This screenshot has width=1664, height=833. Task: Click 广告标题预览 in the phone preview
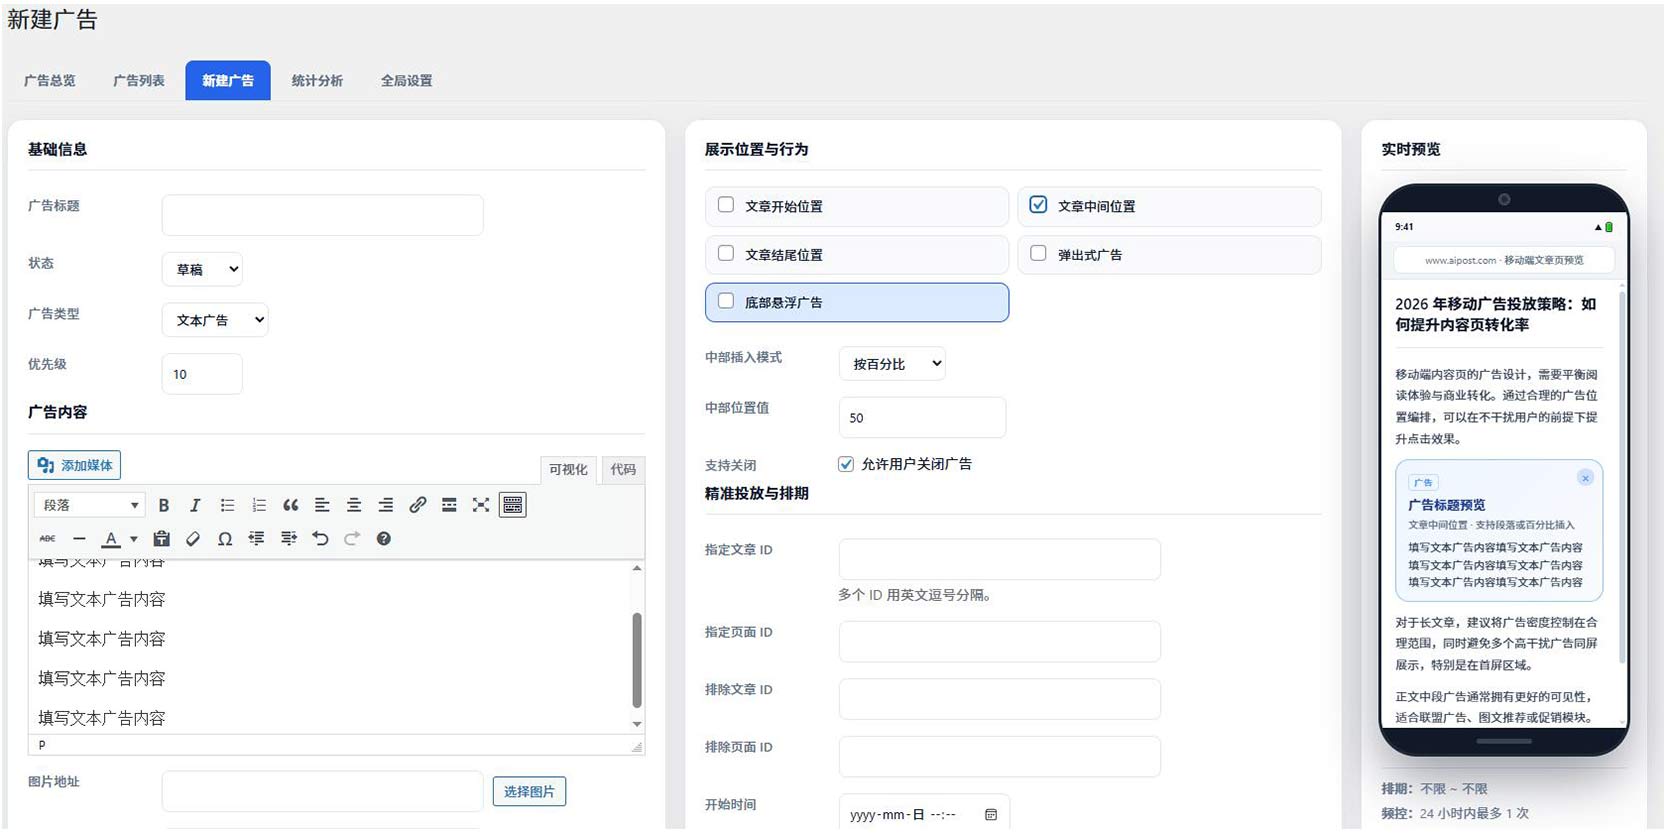click(1447, 505)
